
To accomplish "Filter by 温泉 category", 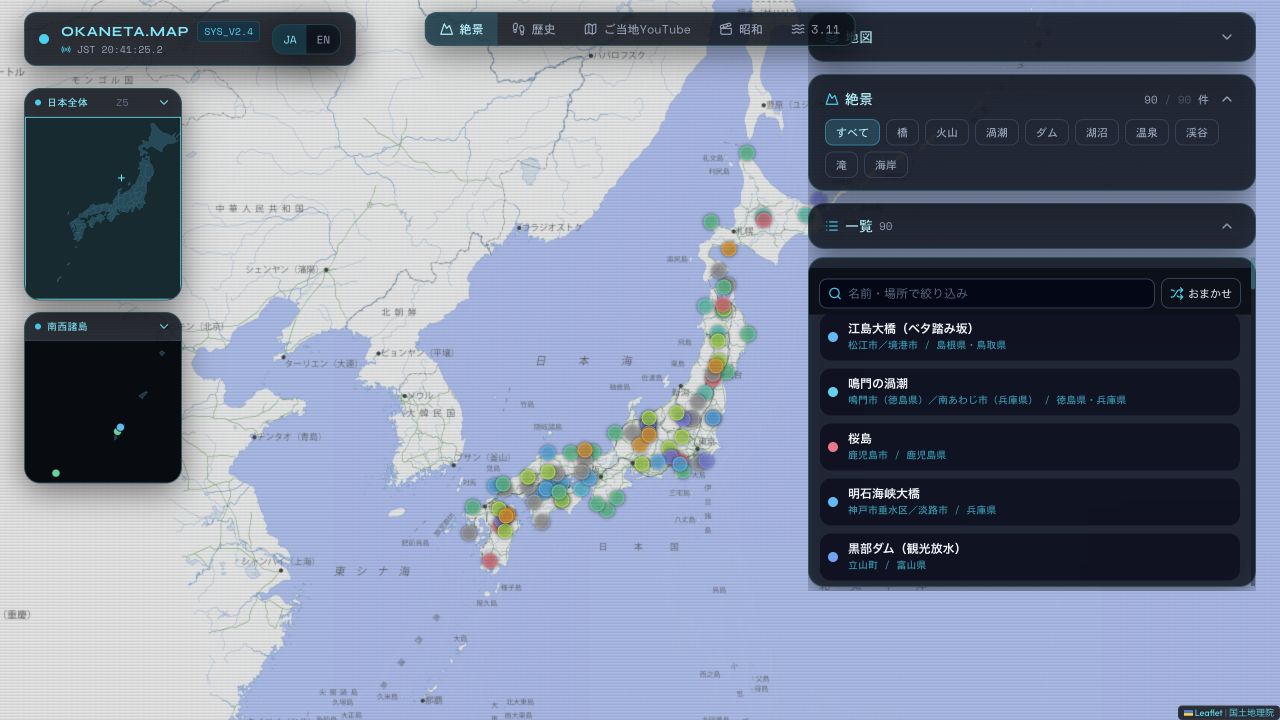I will (x=1147, y=132).
